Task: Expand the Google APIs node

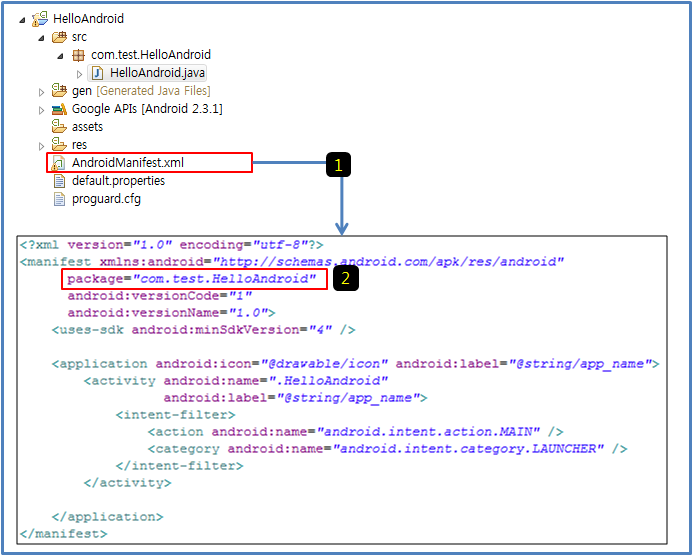Action: click(41, 110)
